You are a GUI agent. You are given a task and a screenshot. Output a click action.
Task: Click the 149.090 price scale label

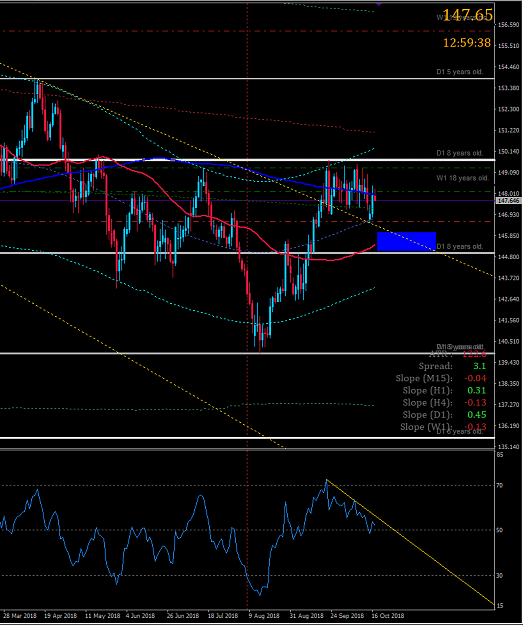(x=509, y=173)
